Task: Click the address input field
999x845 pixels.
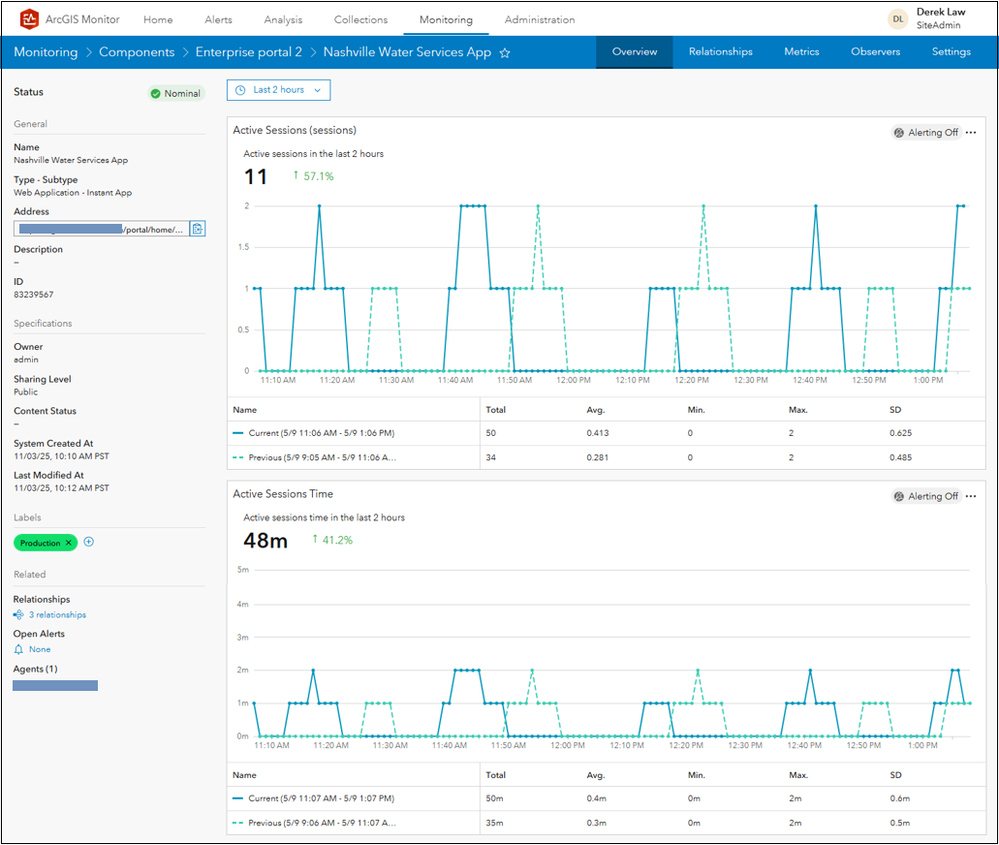Action: pyautogui.click(x=101, y=229)
